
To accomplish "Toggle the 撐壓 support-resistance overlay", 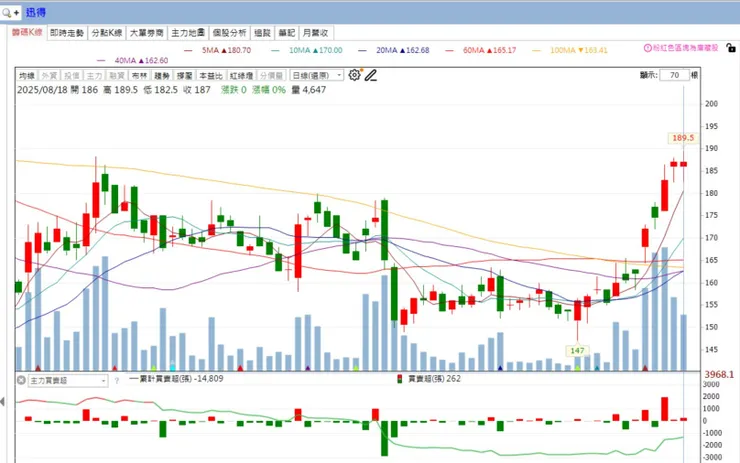I will coord(185,76).
